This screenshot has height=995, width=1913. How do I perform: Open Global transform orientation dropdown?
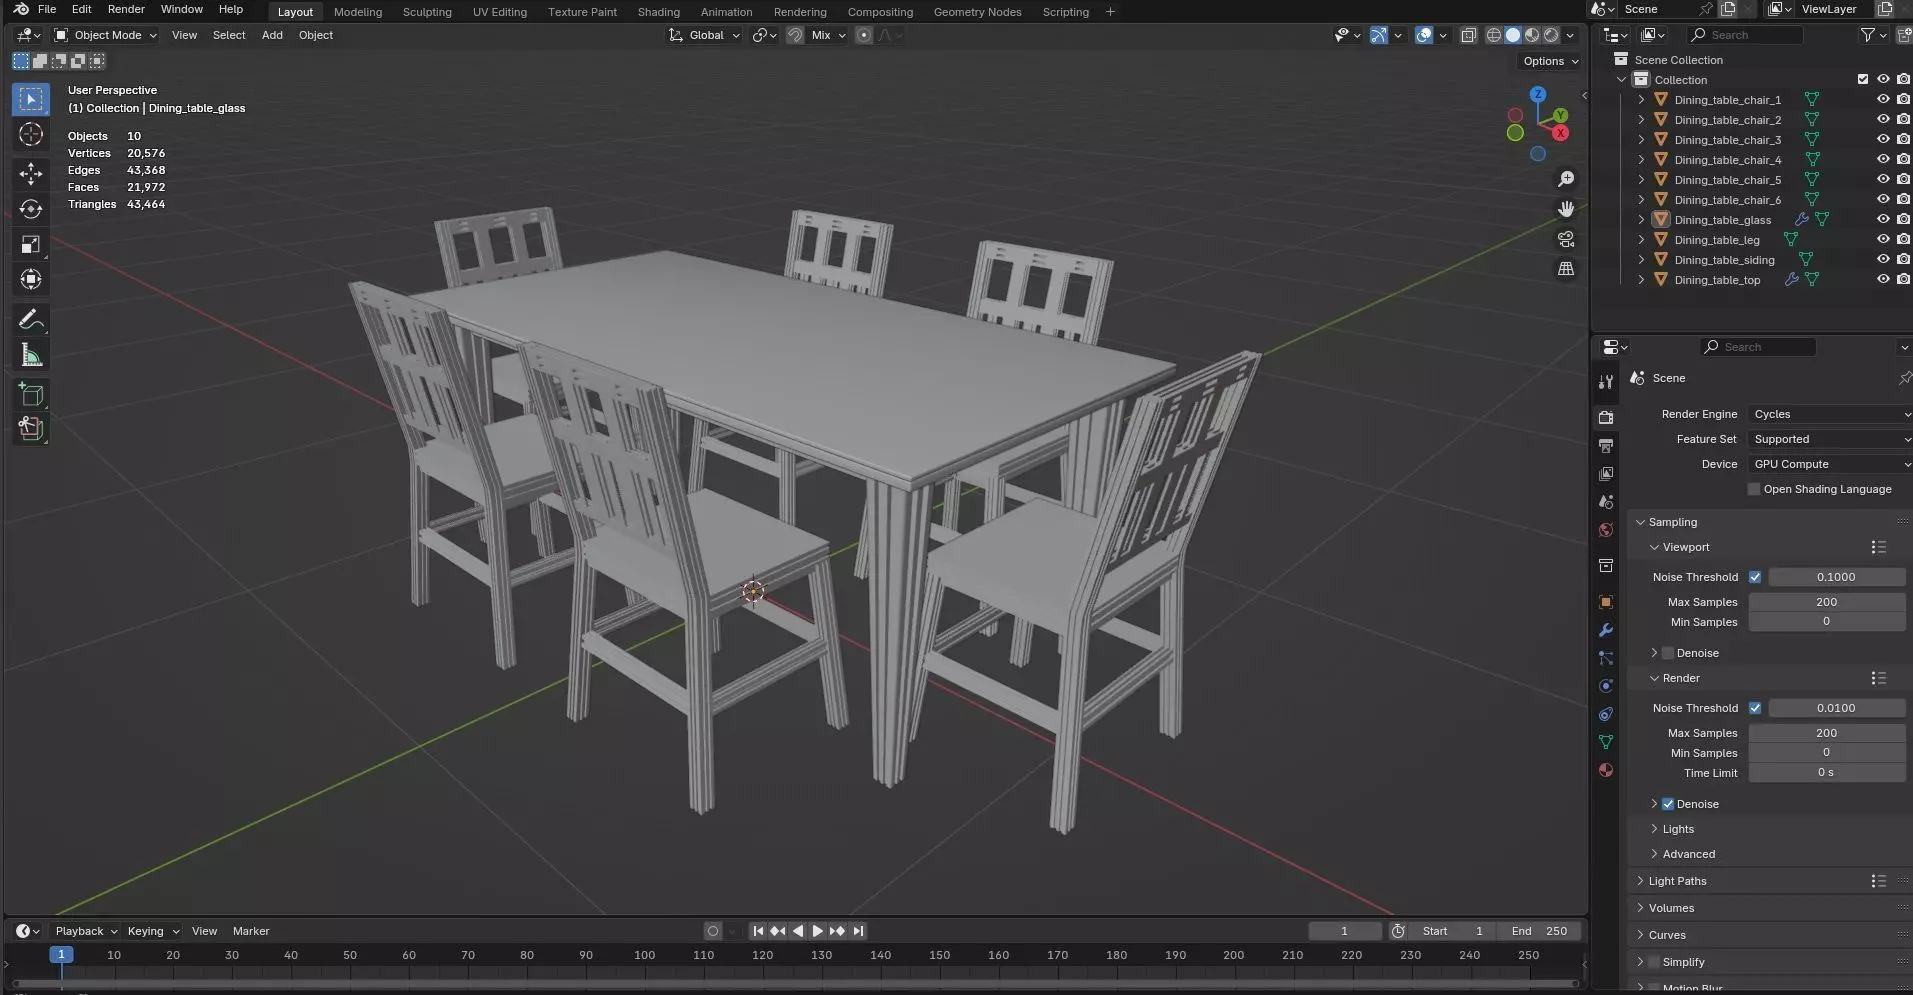705,35
